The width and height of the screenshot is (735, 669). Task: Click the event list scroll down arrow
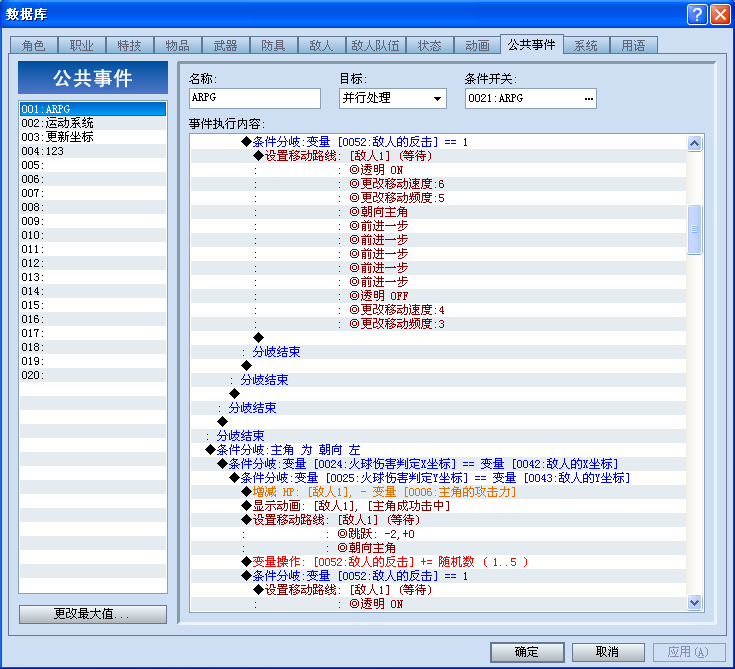pyautogui.click(x=694, y=602)
